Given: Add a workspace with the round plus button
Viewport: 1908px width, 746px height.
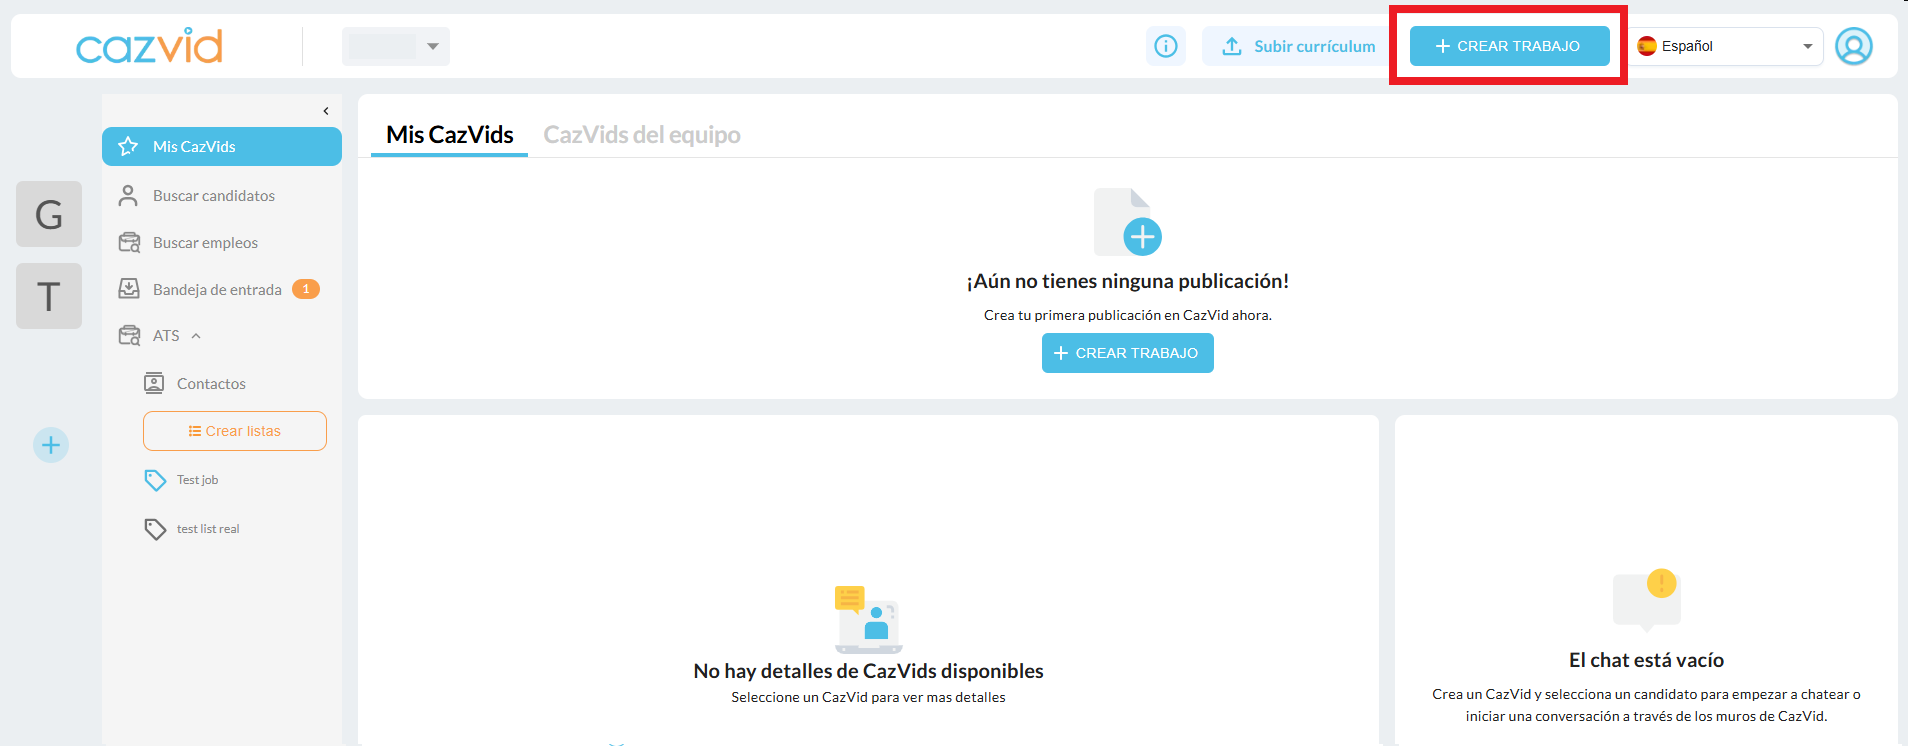Looking at the screenshot, I should pyautogui.click(x=51, y=445).
